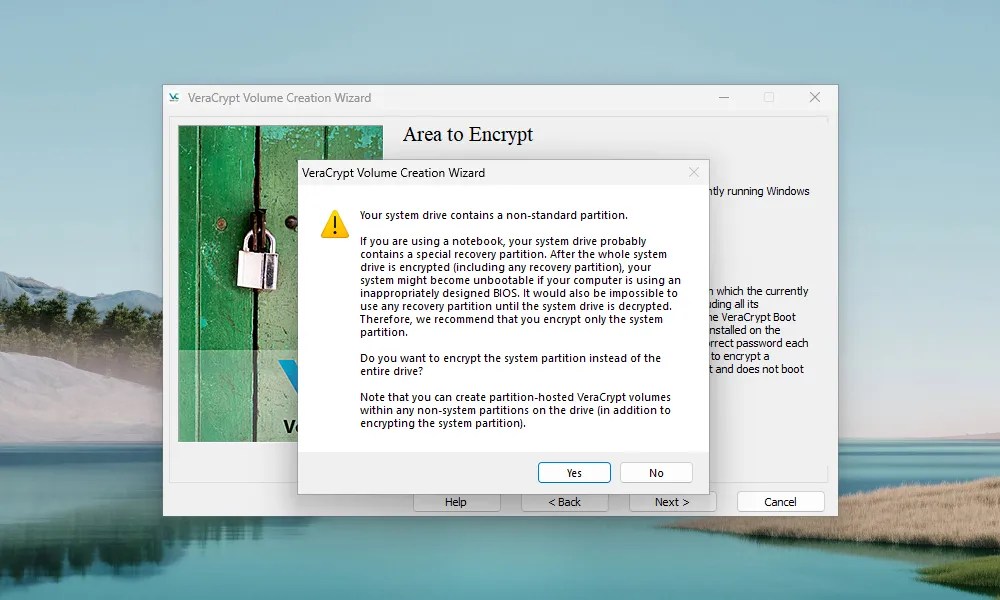Click Yes to encrypt only the system partition
The height and width of the screenshot is (600, 1000).
pyautogui.click(x=574, y=472)
